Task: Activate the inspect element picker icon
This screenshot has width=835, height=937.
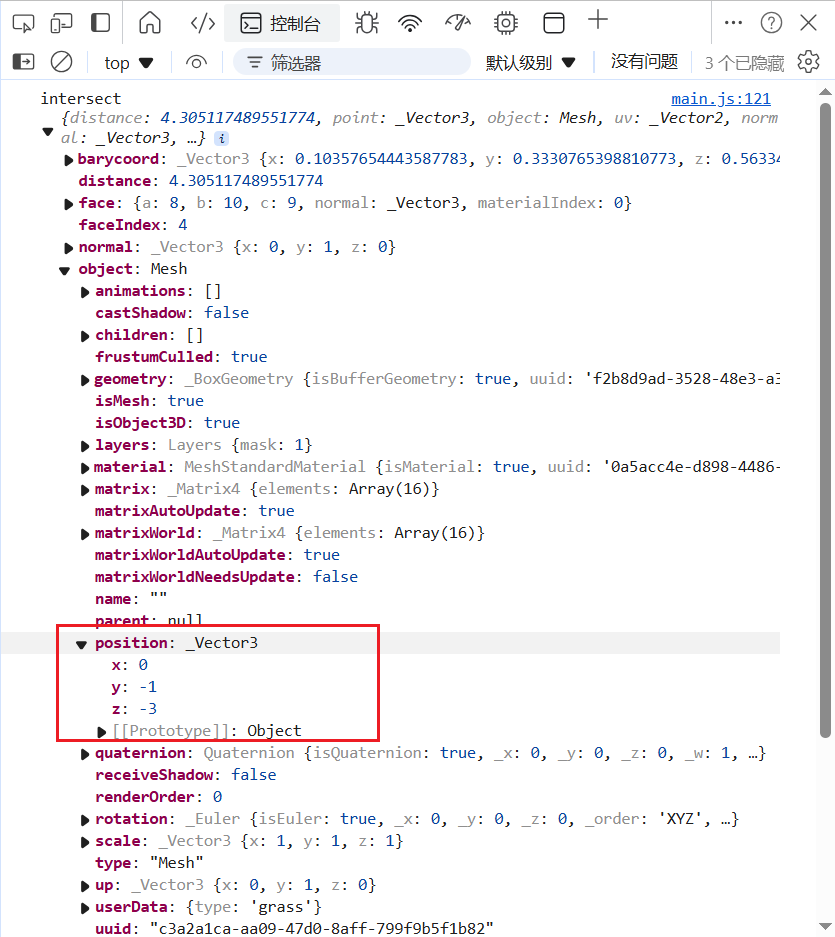Action: (x=23, y=23)
